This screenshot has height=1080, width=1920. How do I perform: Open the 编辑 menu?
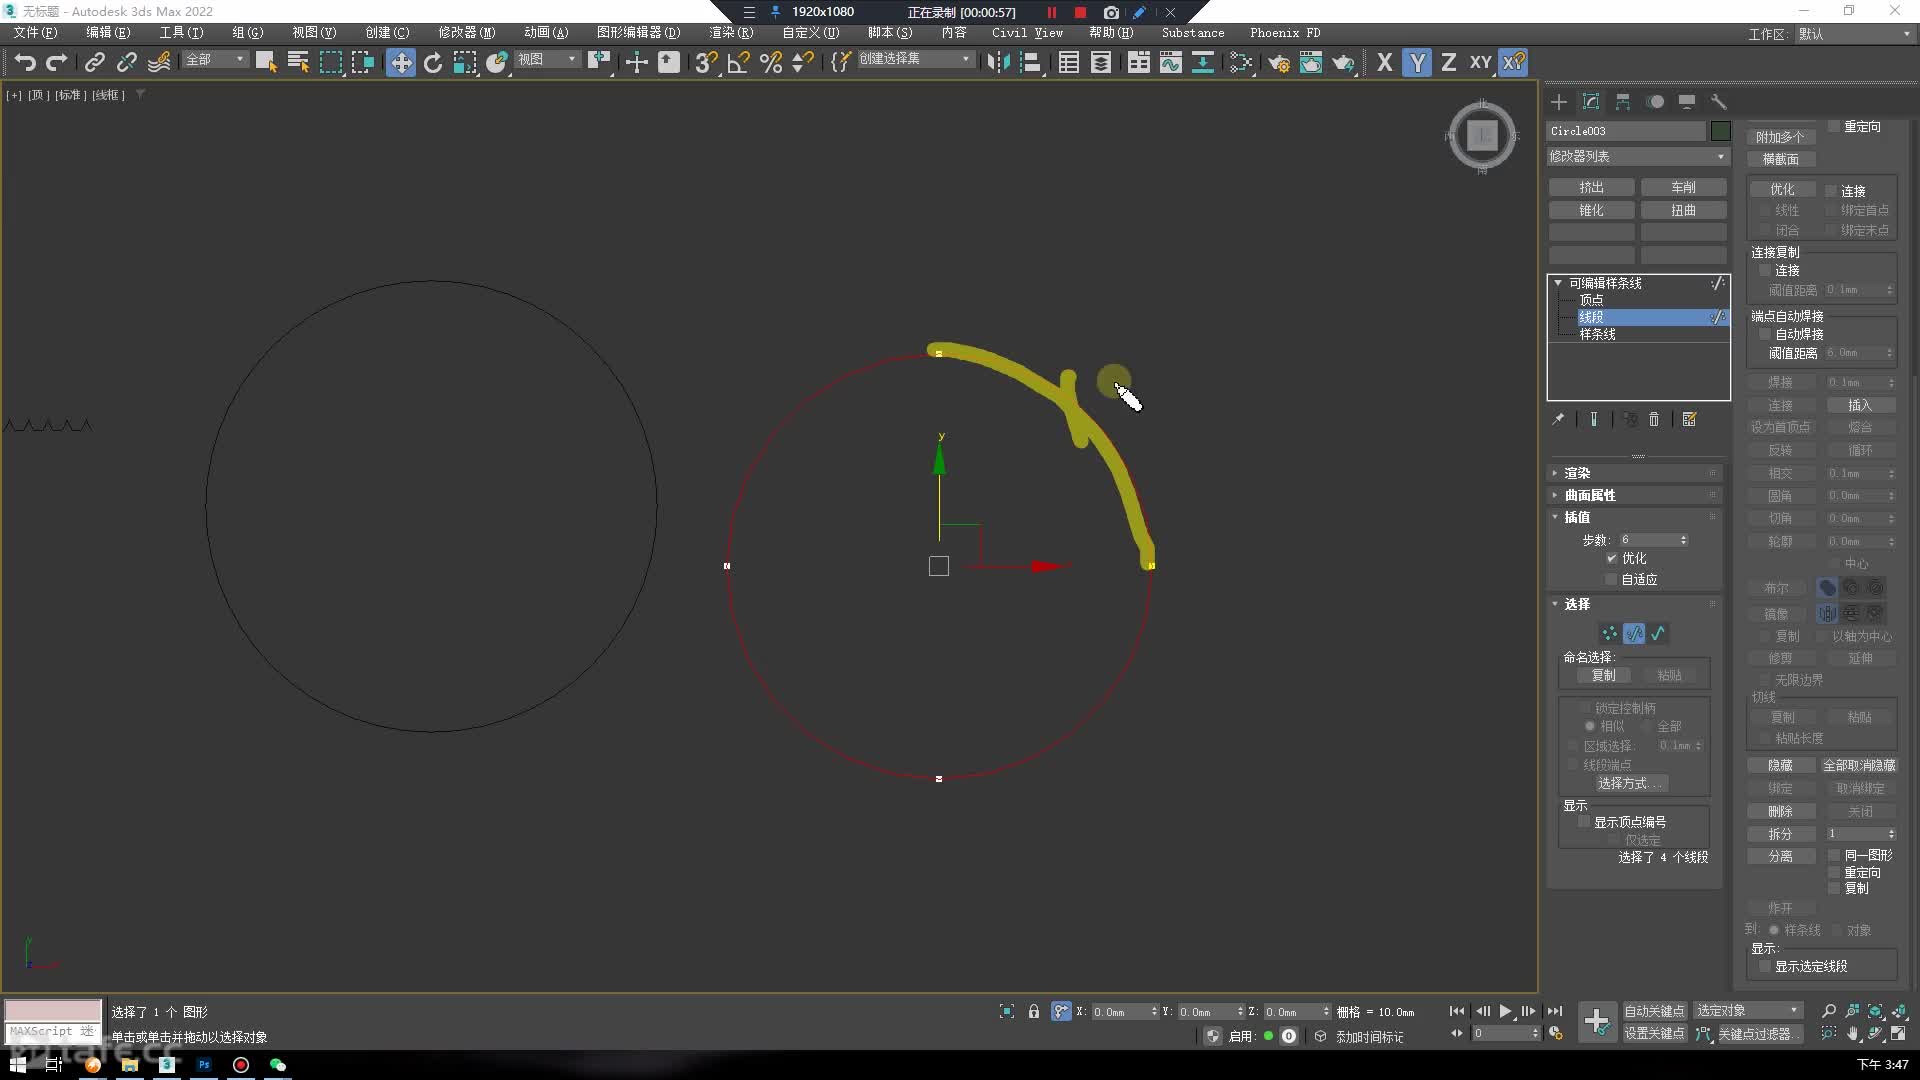[108, 33]
